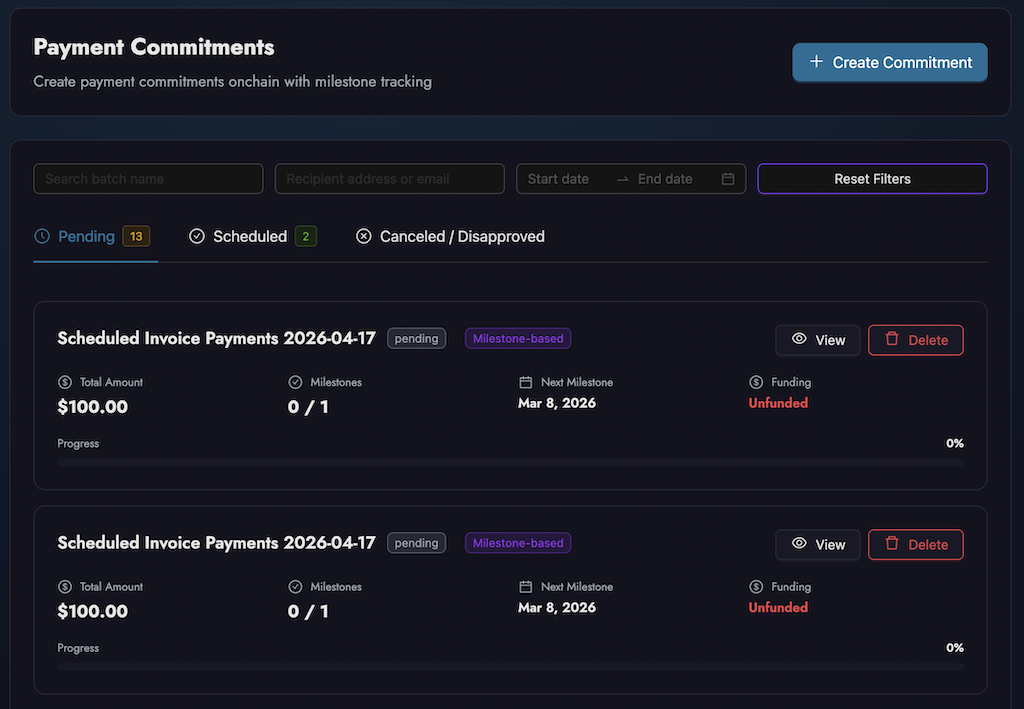Click the Total Amount dollar icon in first card

[x=65, y=382]
